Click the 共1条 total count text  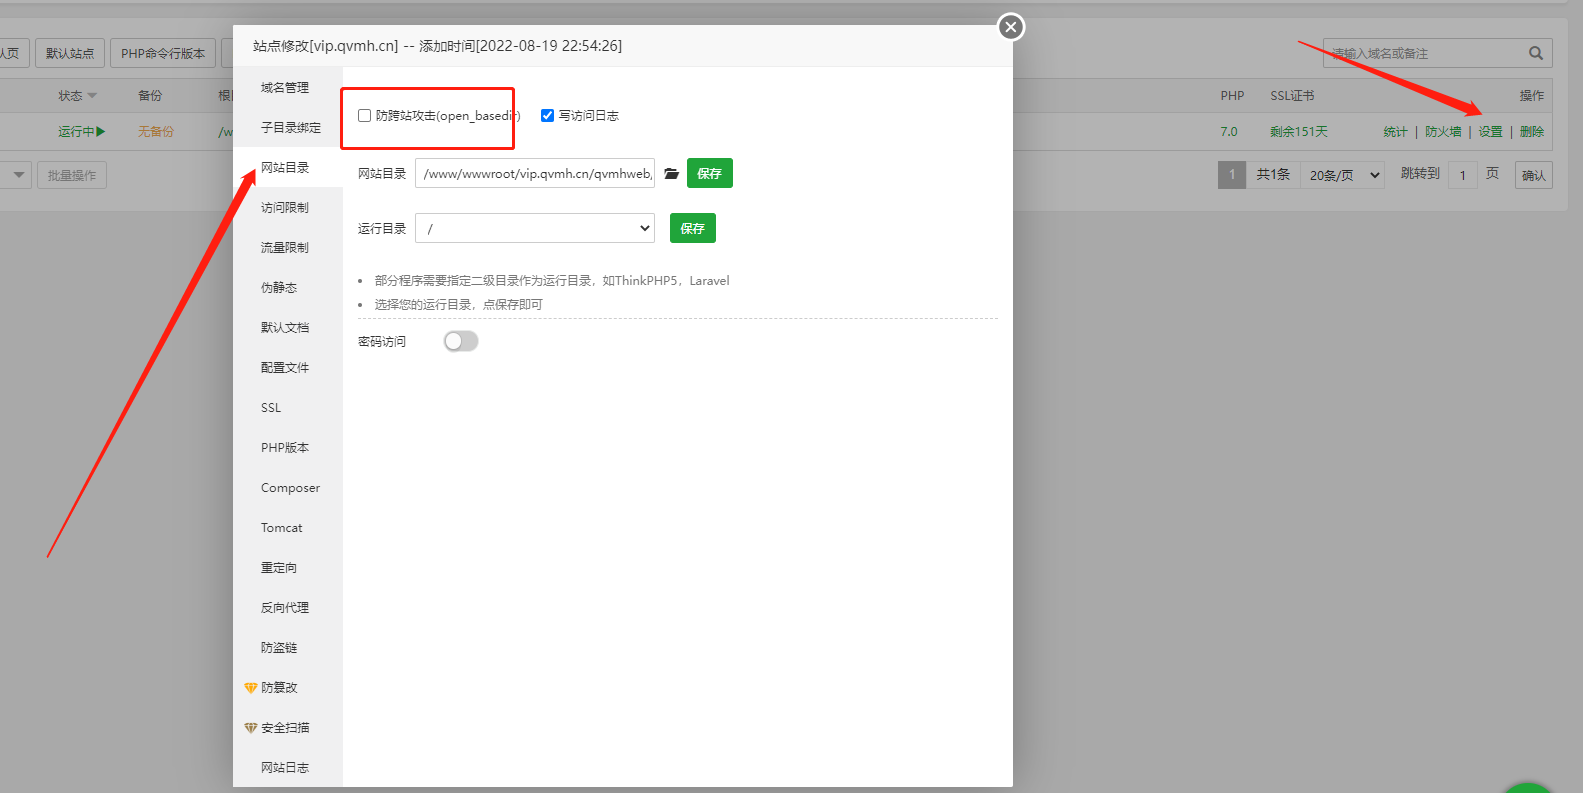[x=1273, y=175]
